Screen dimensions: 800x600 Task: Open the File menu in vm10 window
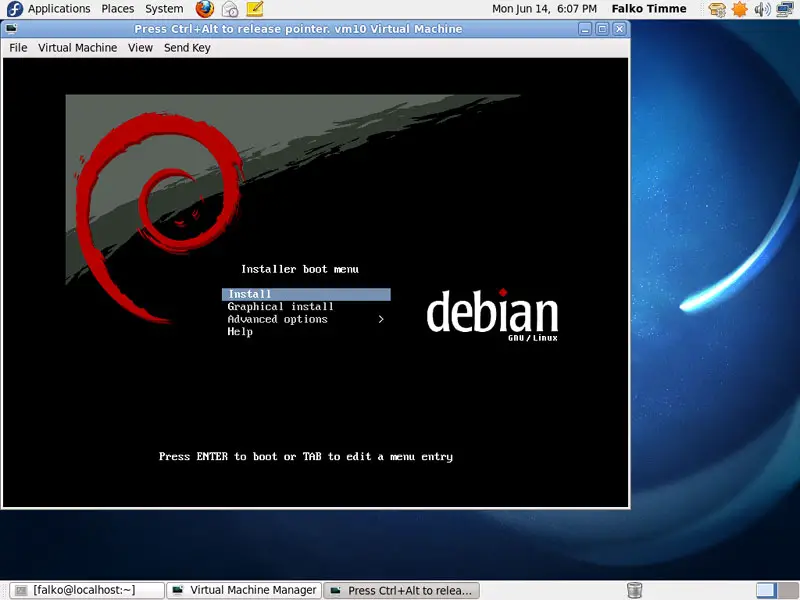tap(18, 48)
